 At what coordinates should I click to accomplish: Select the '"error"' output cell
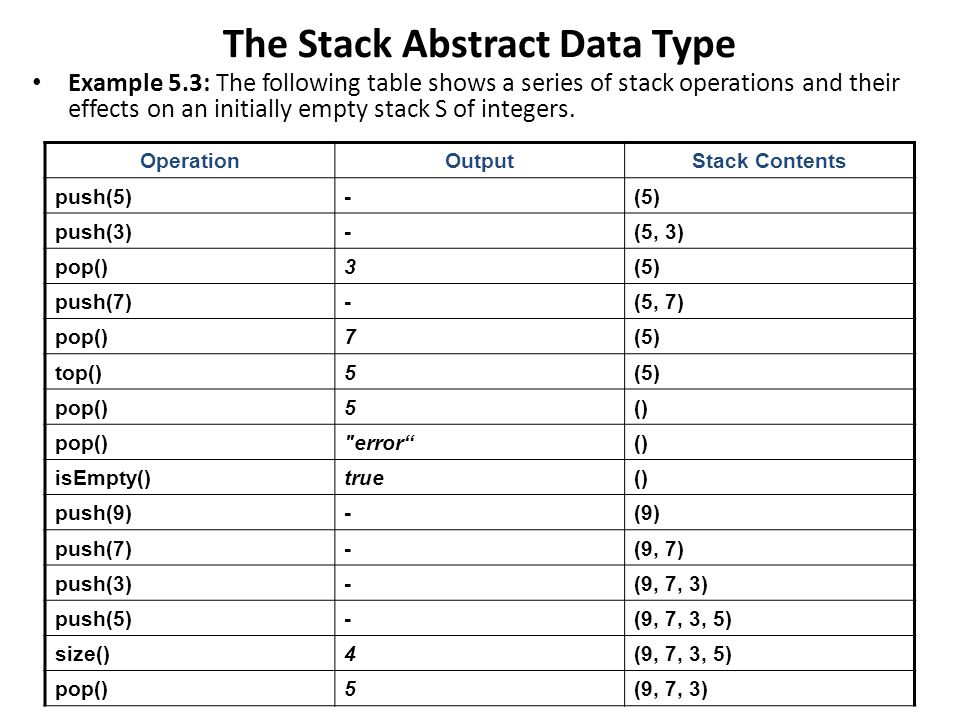tap(479, 443)
